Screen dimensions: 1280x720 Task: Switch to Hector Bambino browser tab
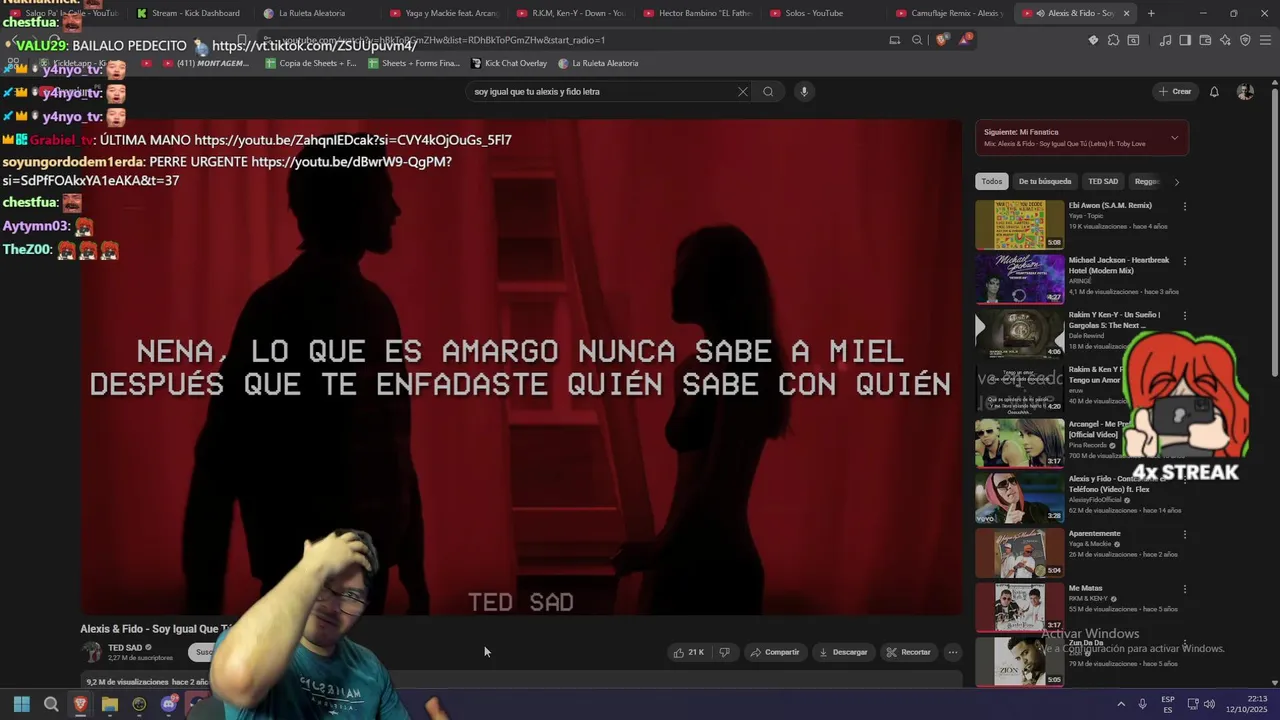(x=697, y=13)
